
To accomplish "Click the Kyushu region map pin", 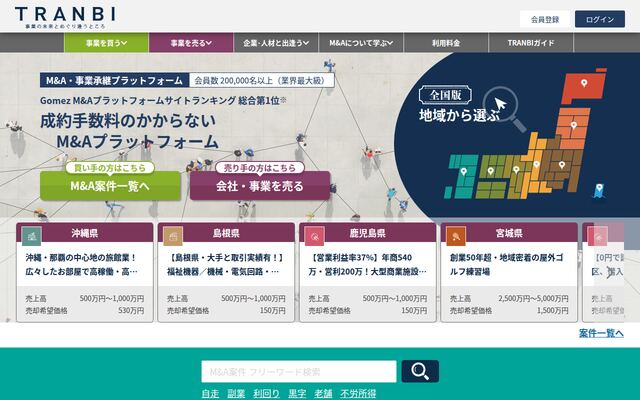I will click(464, 171).
